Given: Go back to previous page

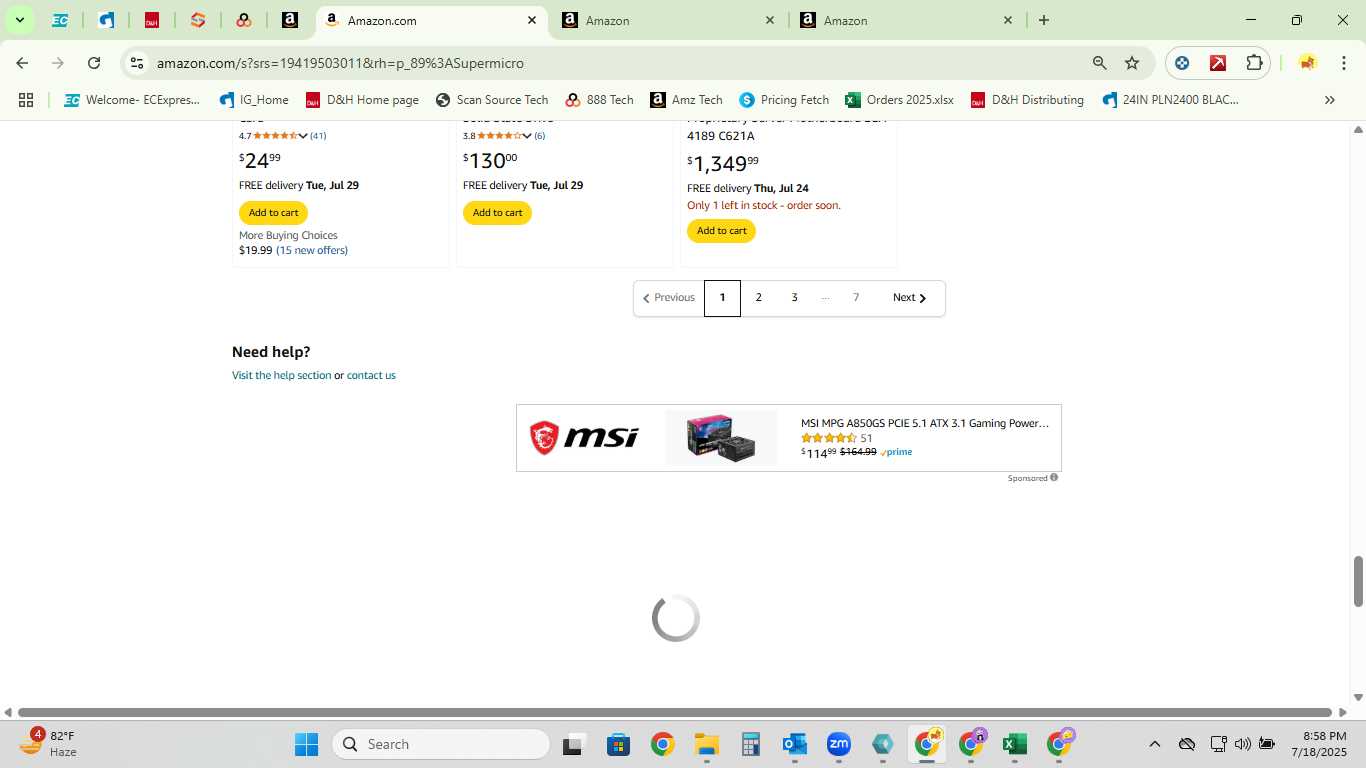Looking at the screenshot, I should [22, 63].
